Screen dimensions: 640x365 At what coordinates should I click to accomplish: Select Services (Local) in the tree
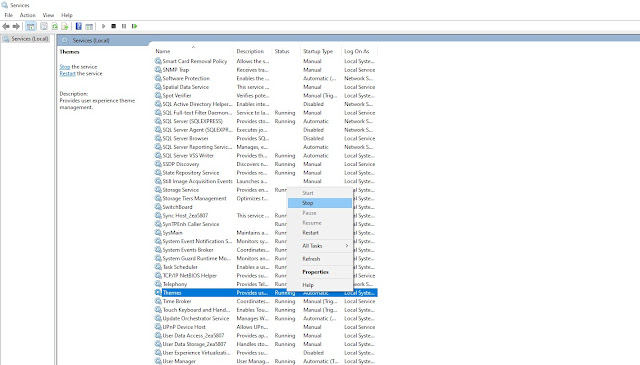[x=26, y=39]
